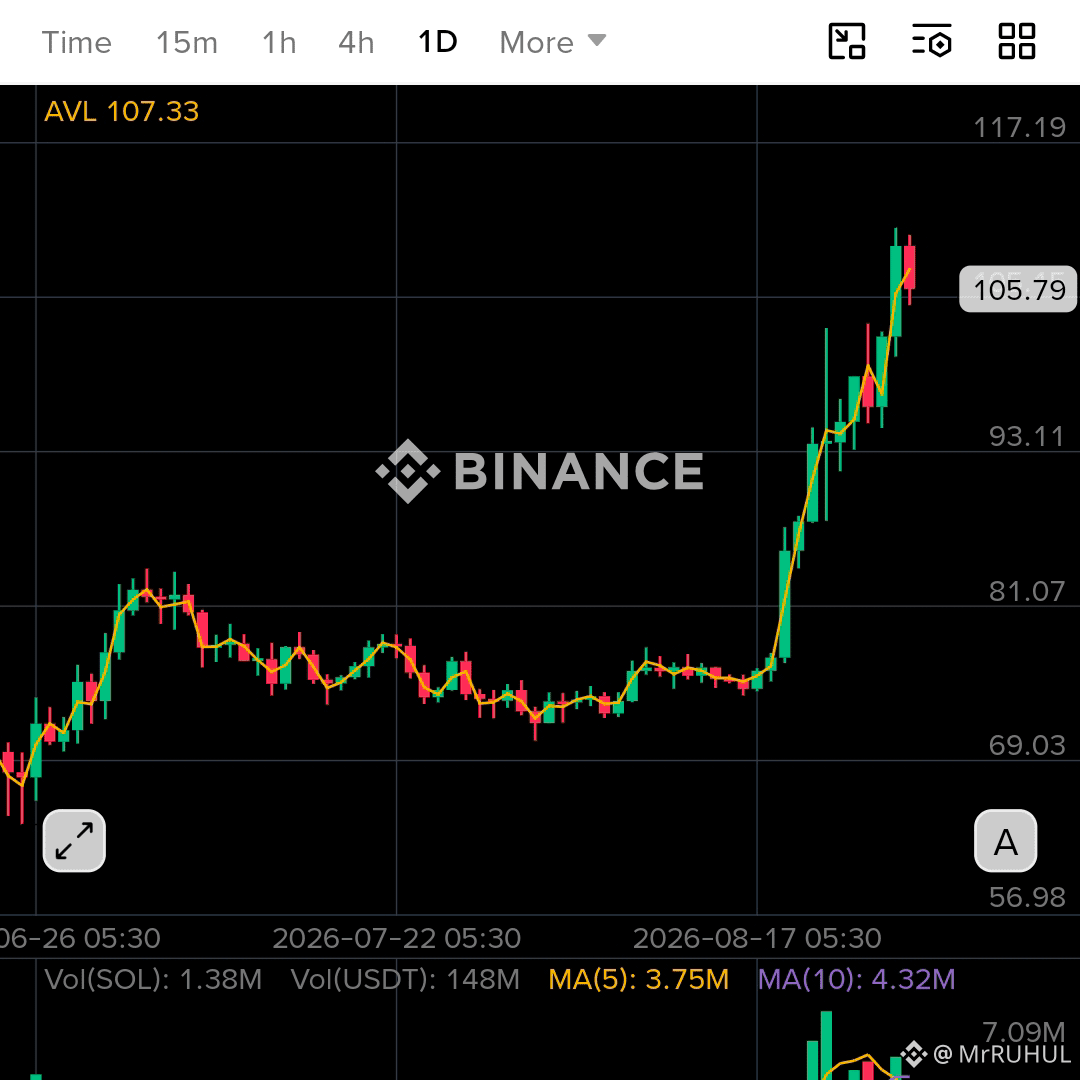
Task: Select the 1D interval tab
Action: [x=437, y=42]
